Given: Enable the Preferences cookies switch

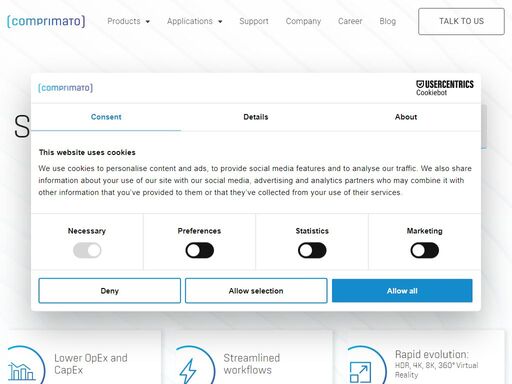Looking at the screenshot, I should 199,250.
